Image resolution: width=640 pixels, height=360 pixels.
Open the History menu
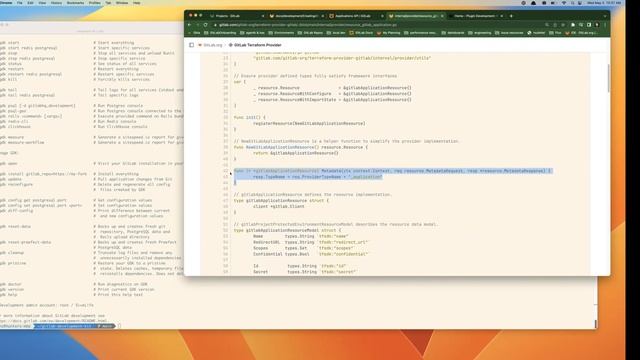coord(56,3)
